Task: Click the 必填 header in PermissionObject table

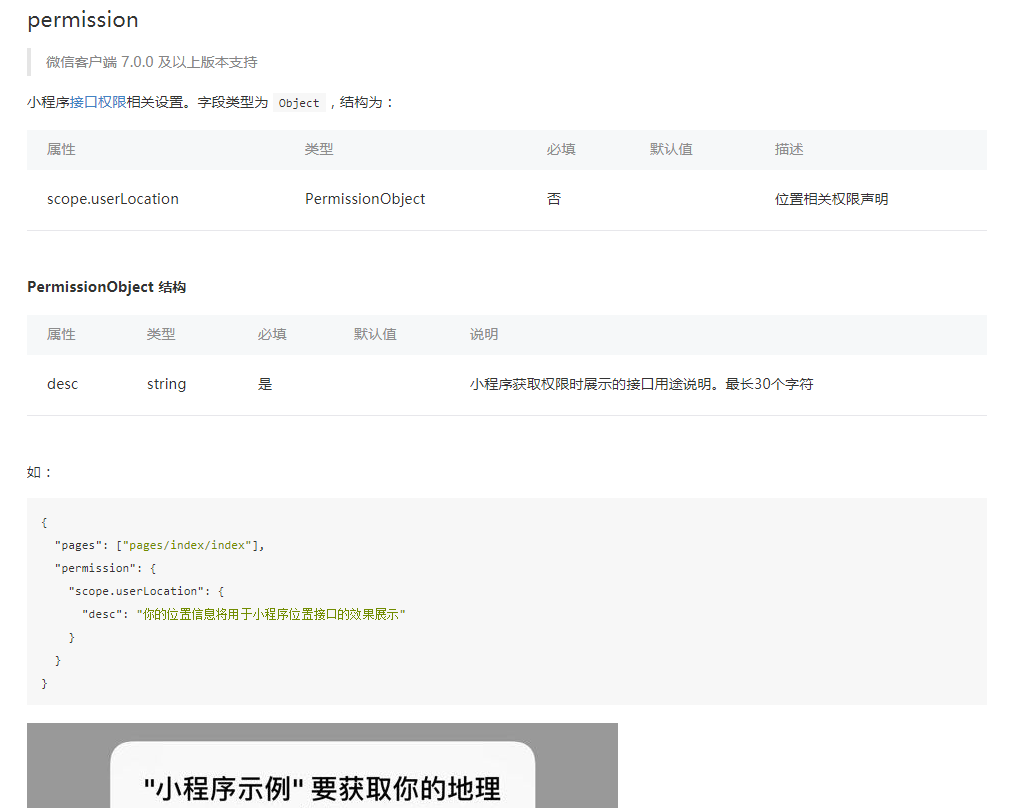Action: click(x=272, y=334)
